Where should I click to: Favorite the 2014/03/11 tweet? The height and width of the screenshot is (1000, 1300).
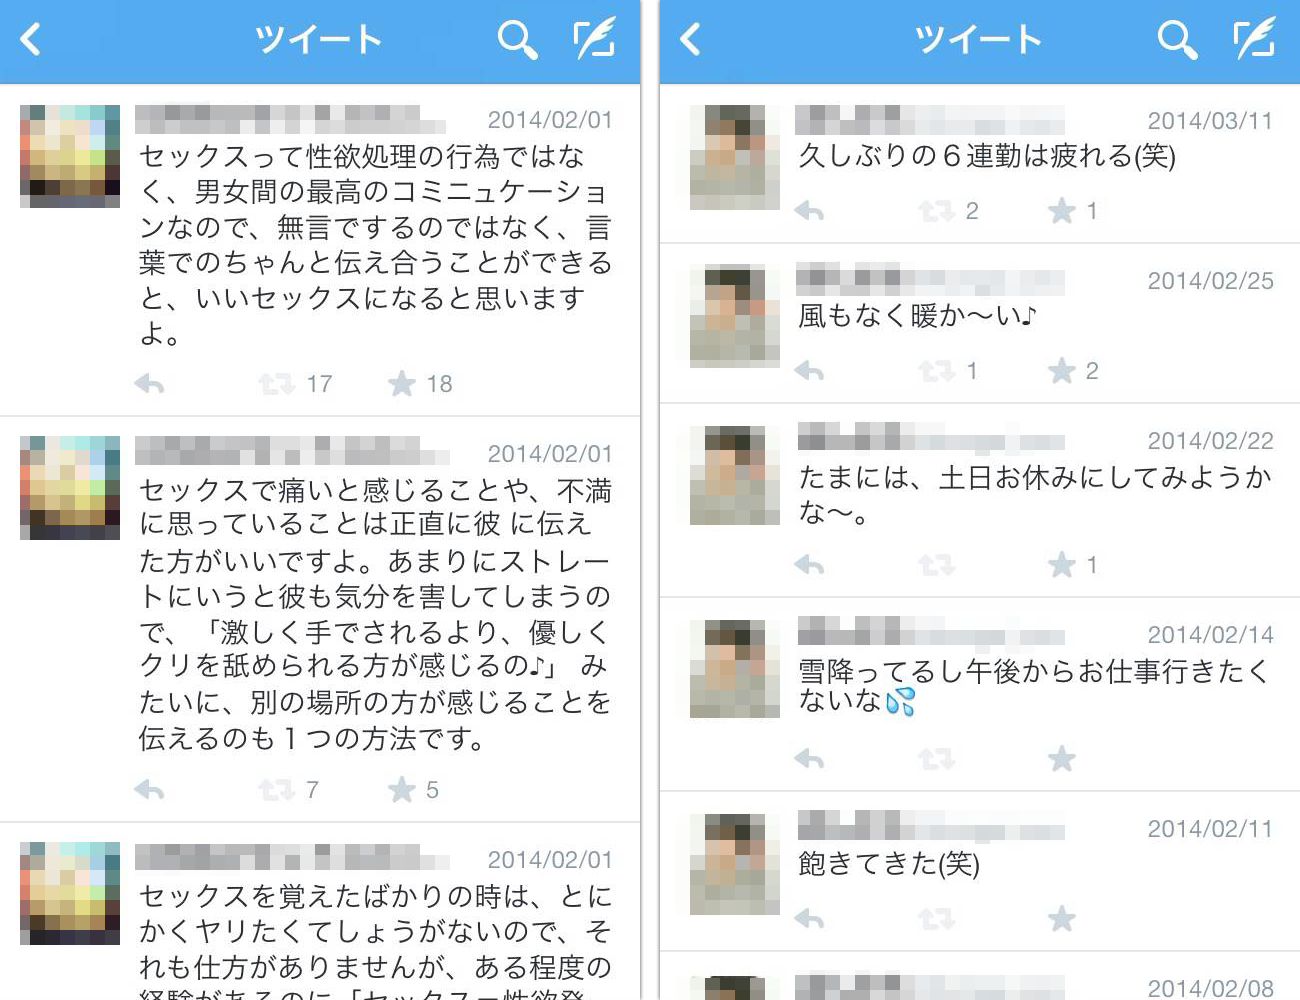coord(1062,210)
